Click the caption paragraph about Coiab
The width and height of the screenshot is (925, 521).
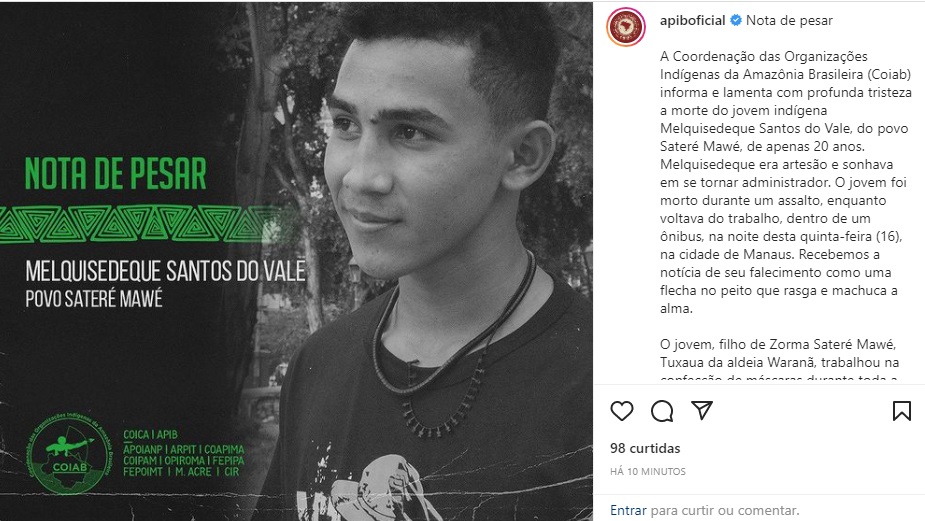786,182
